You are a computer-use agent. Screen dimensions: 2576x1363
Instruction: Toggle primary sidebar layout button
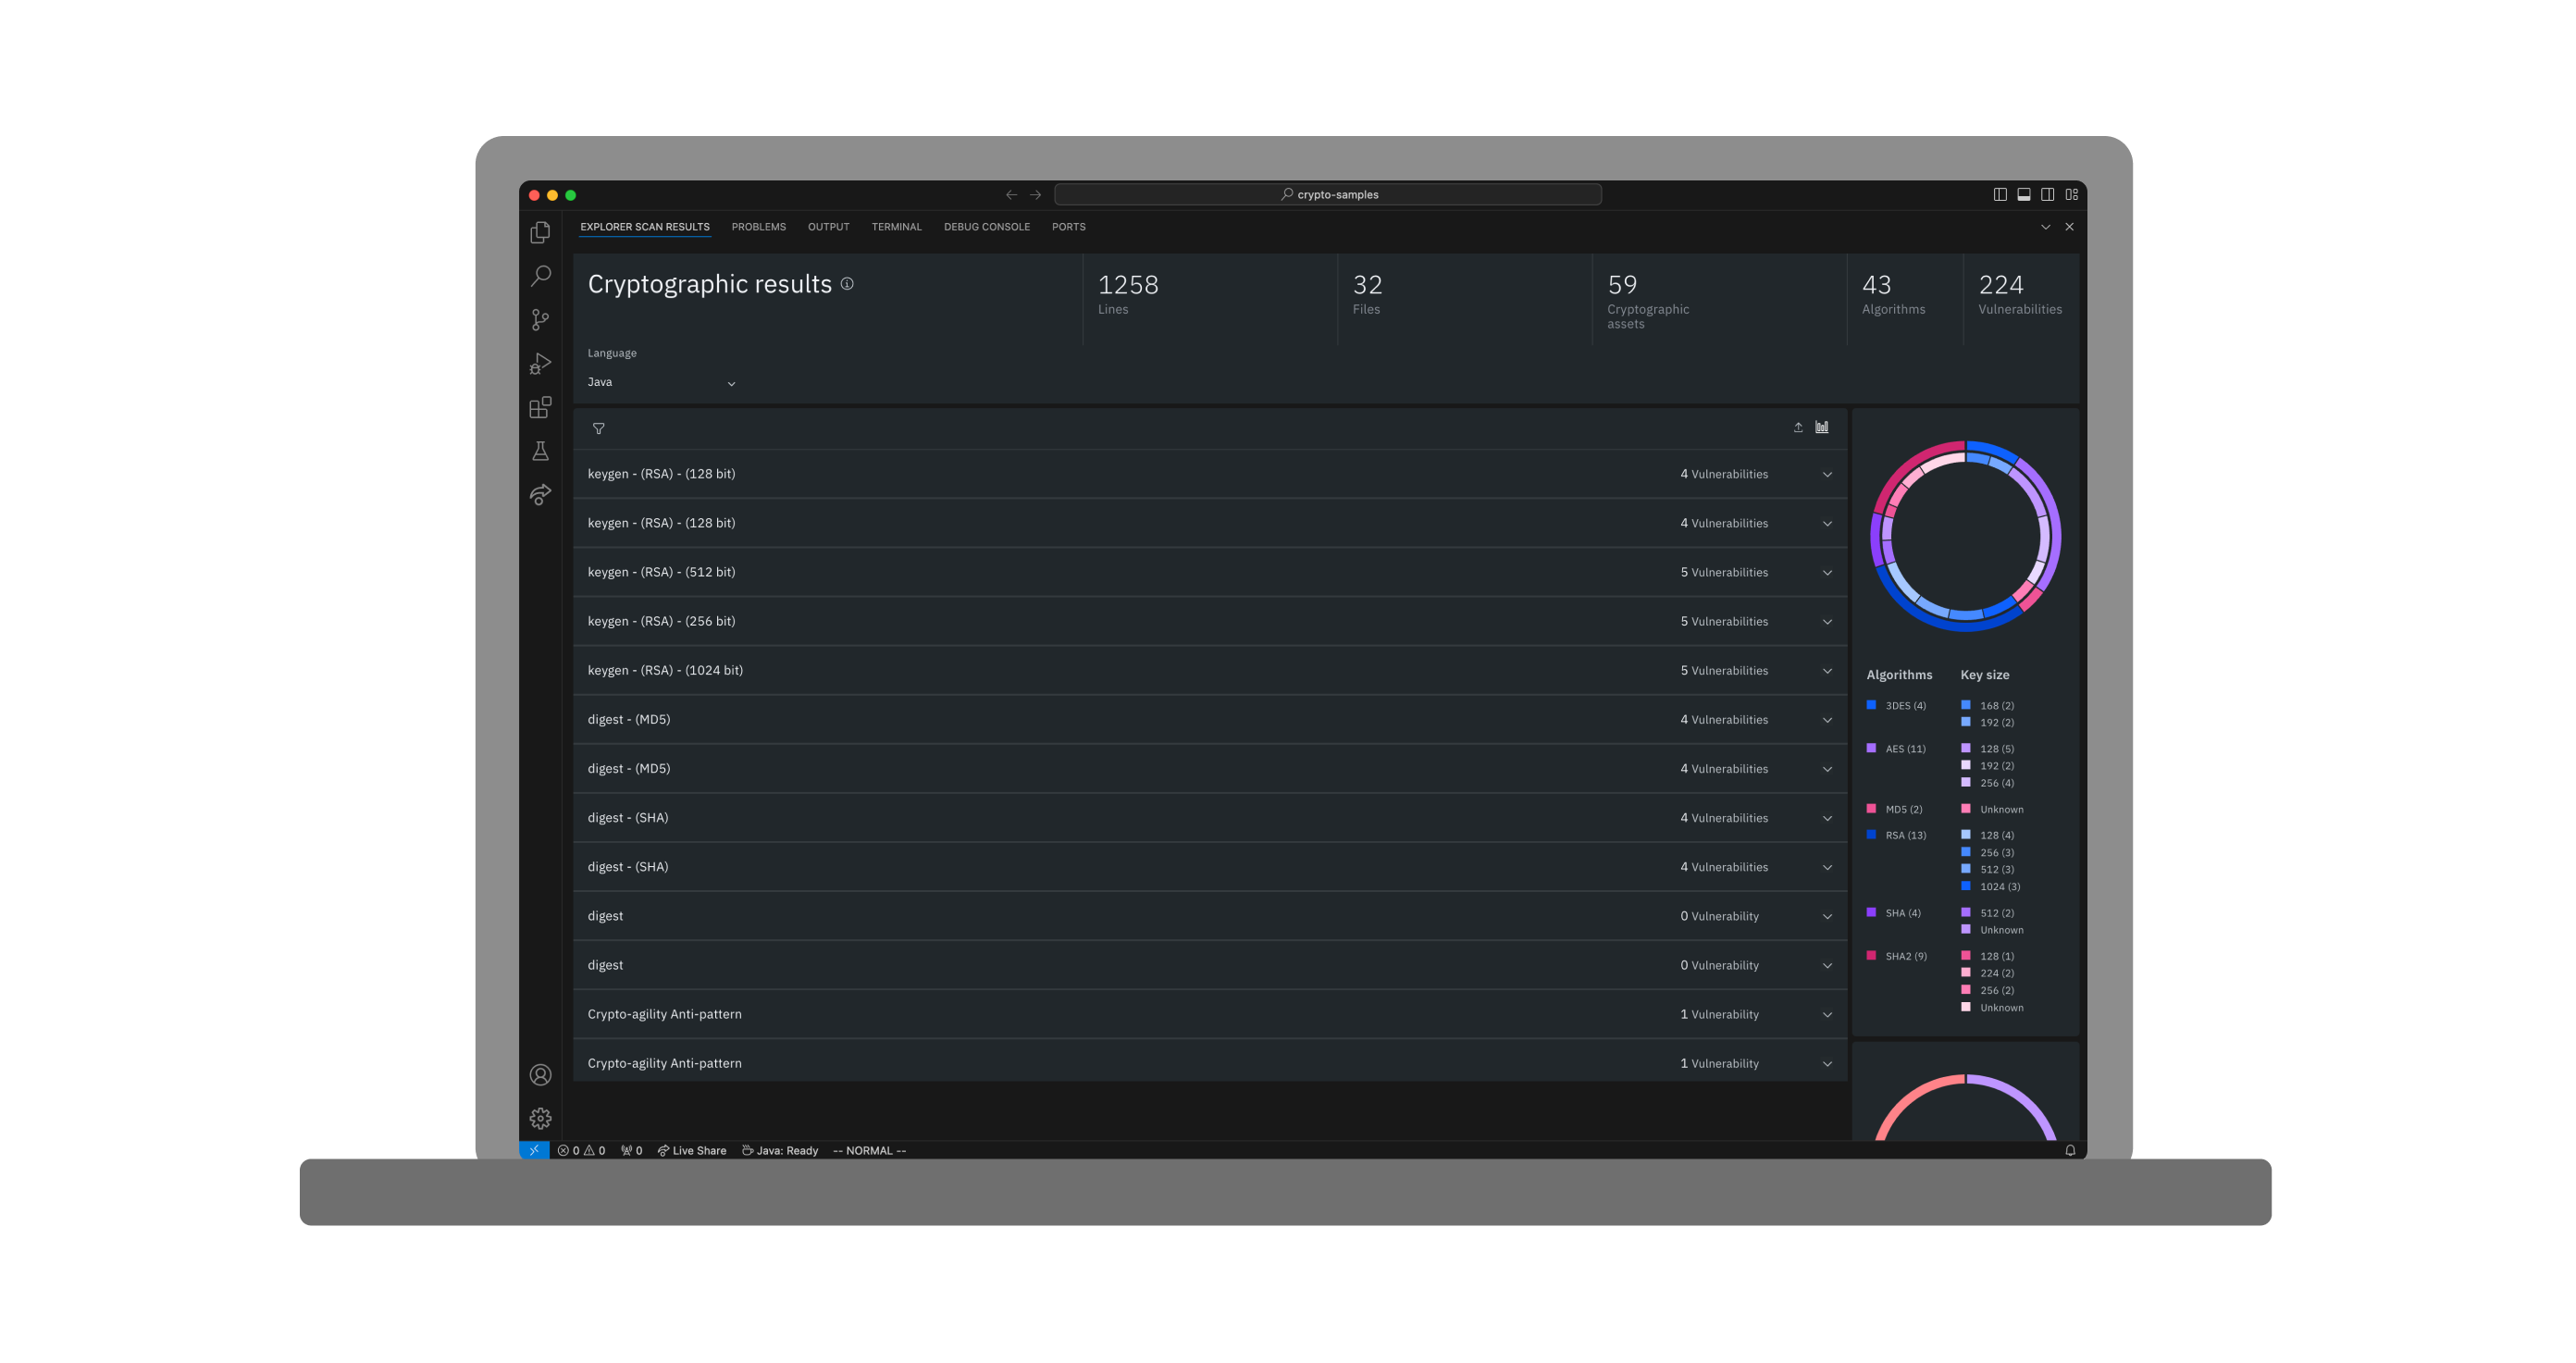[1999, 194]
